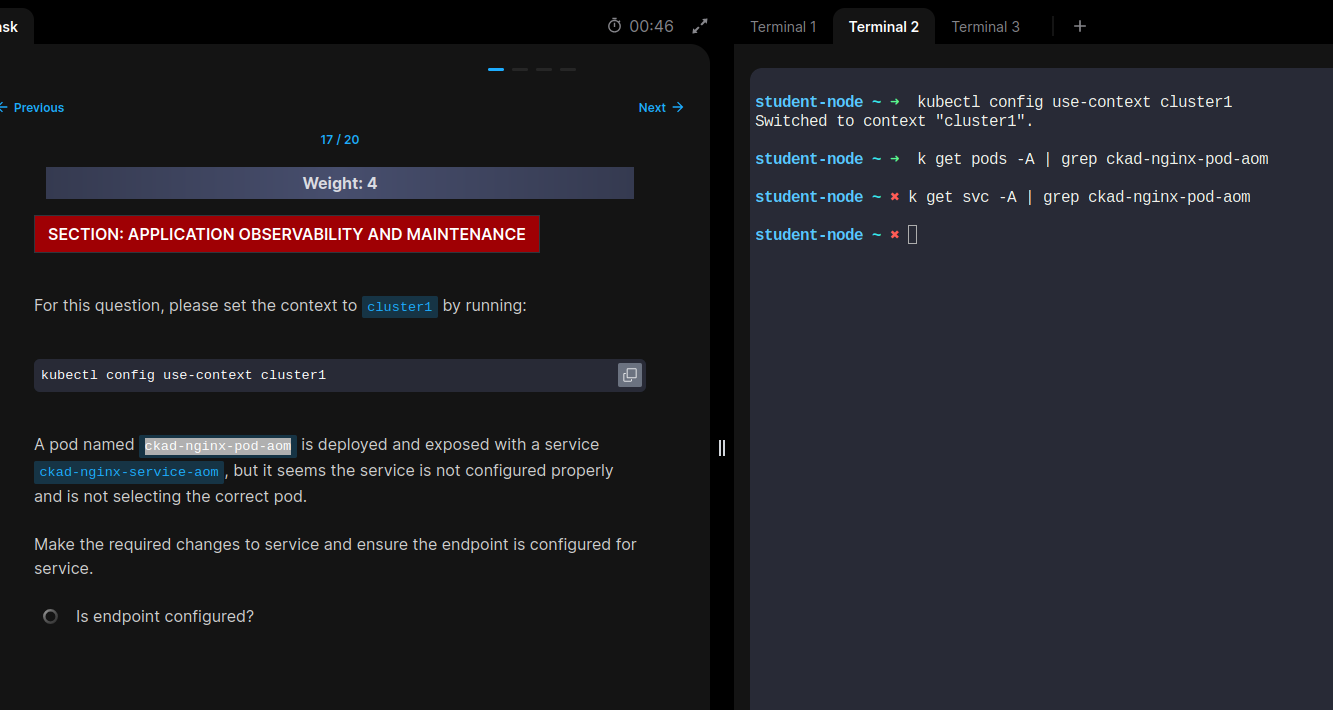Expand the task panel to fullscreen
This screenshot has height=710, width=1333.
tap(700, 26)
